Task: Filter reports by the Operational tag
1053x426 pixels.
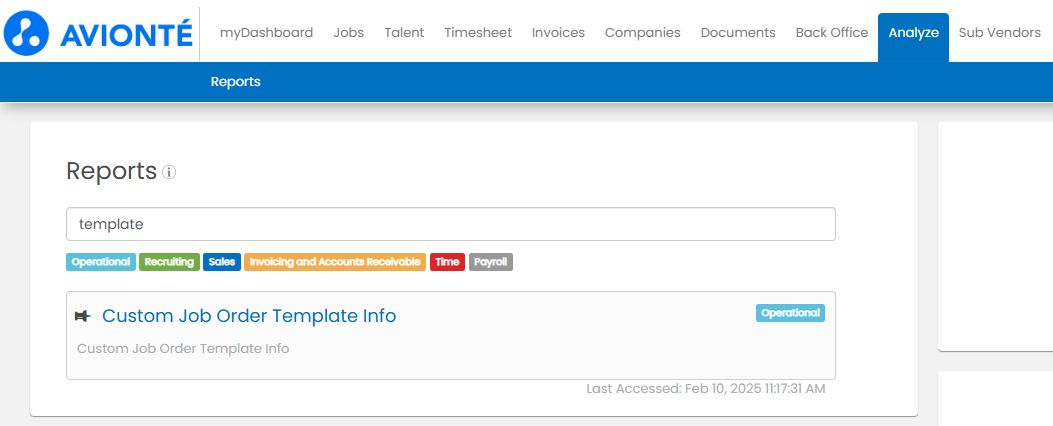Action: [101, 262]
